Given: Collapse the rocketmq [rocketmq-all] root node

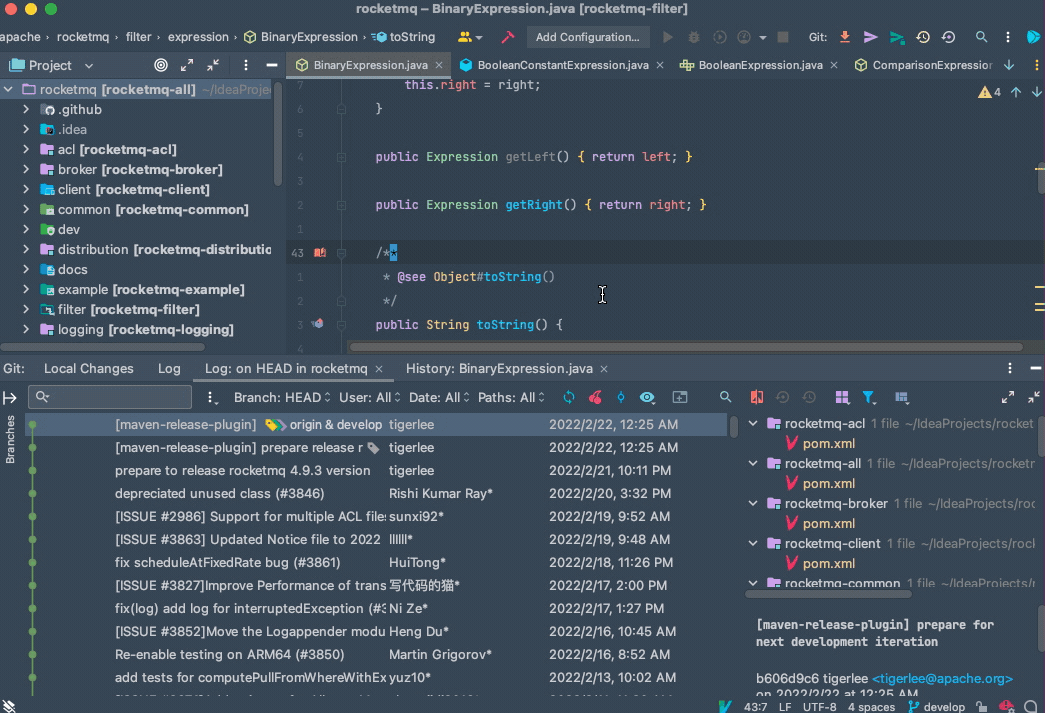Looking at the screenshot, I should (x=8, y=89).
